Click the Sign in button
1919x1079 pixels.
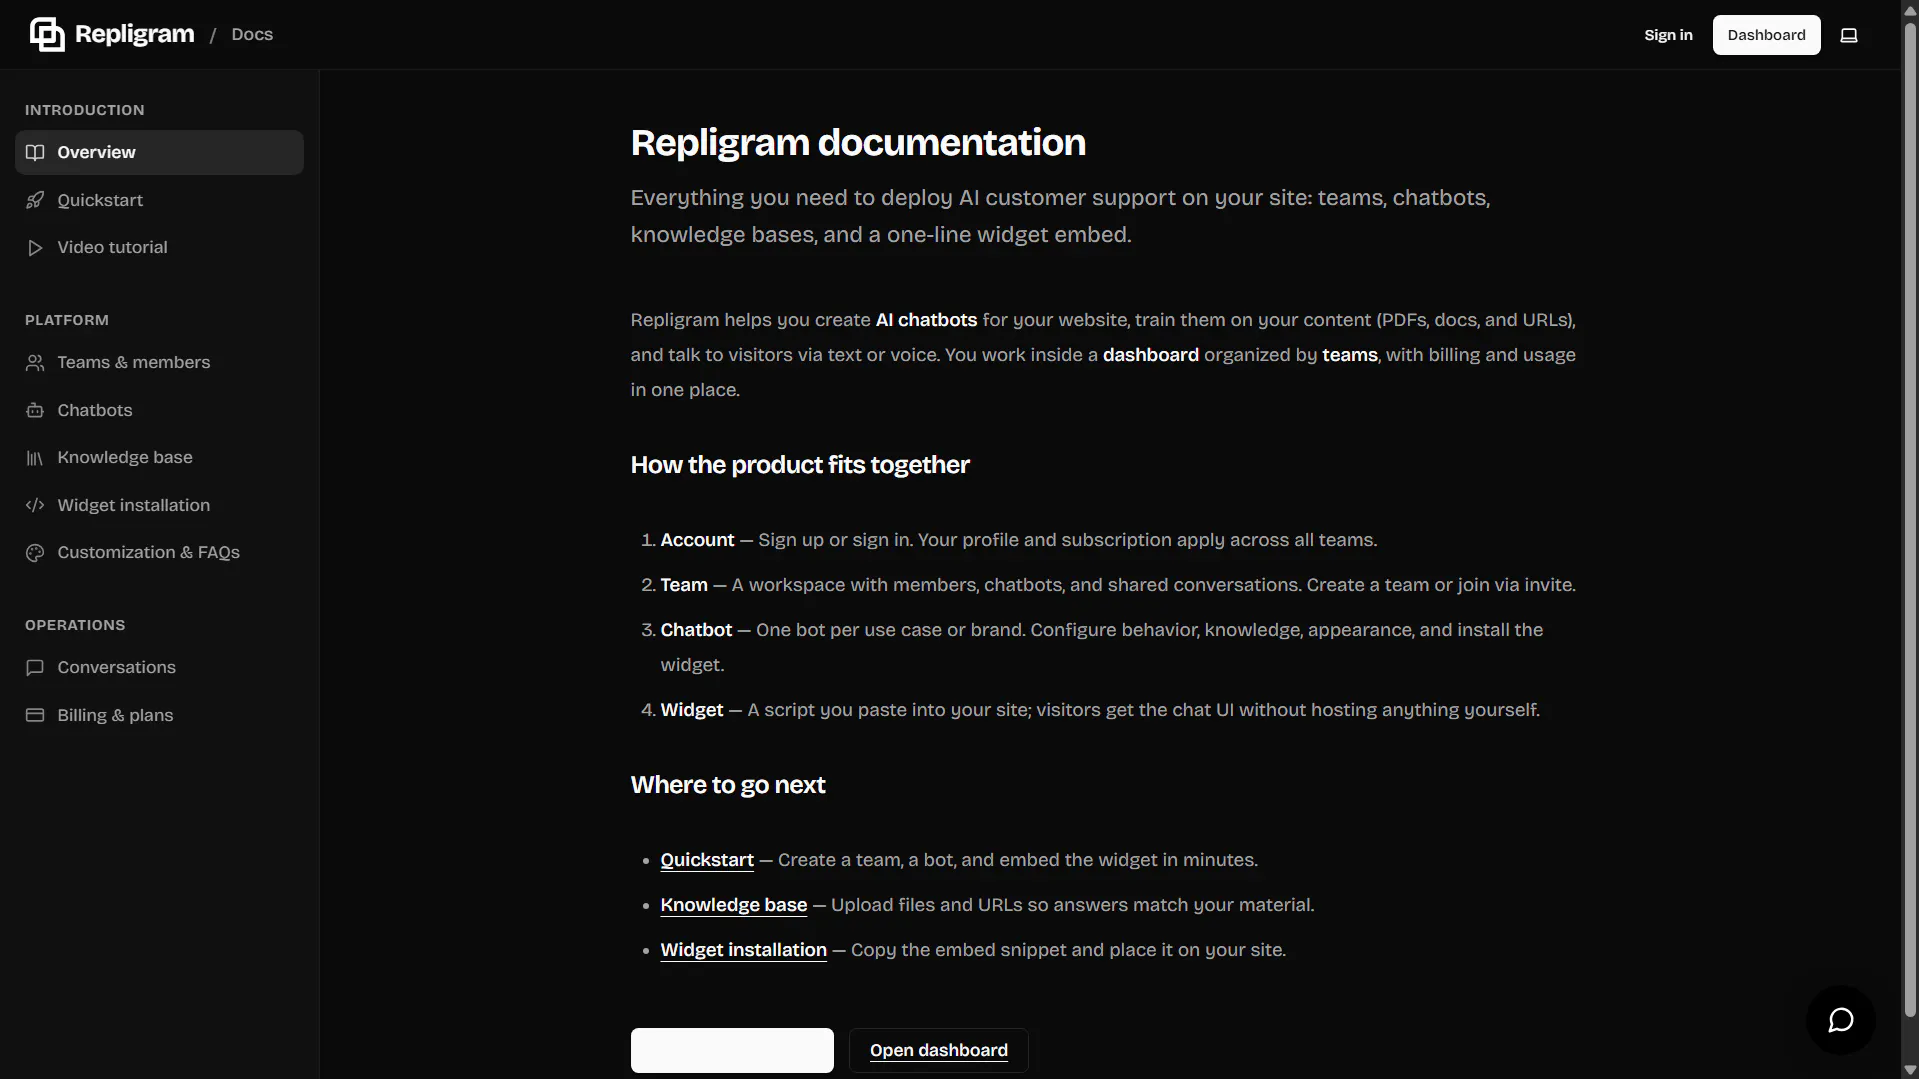(1668, 35)
